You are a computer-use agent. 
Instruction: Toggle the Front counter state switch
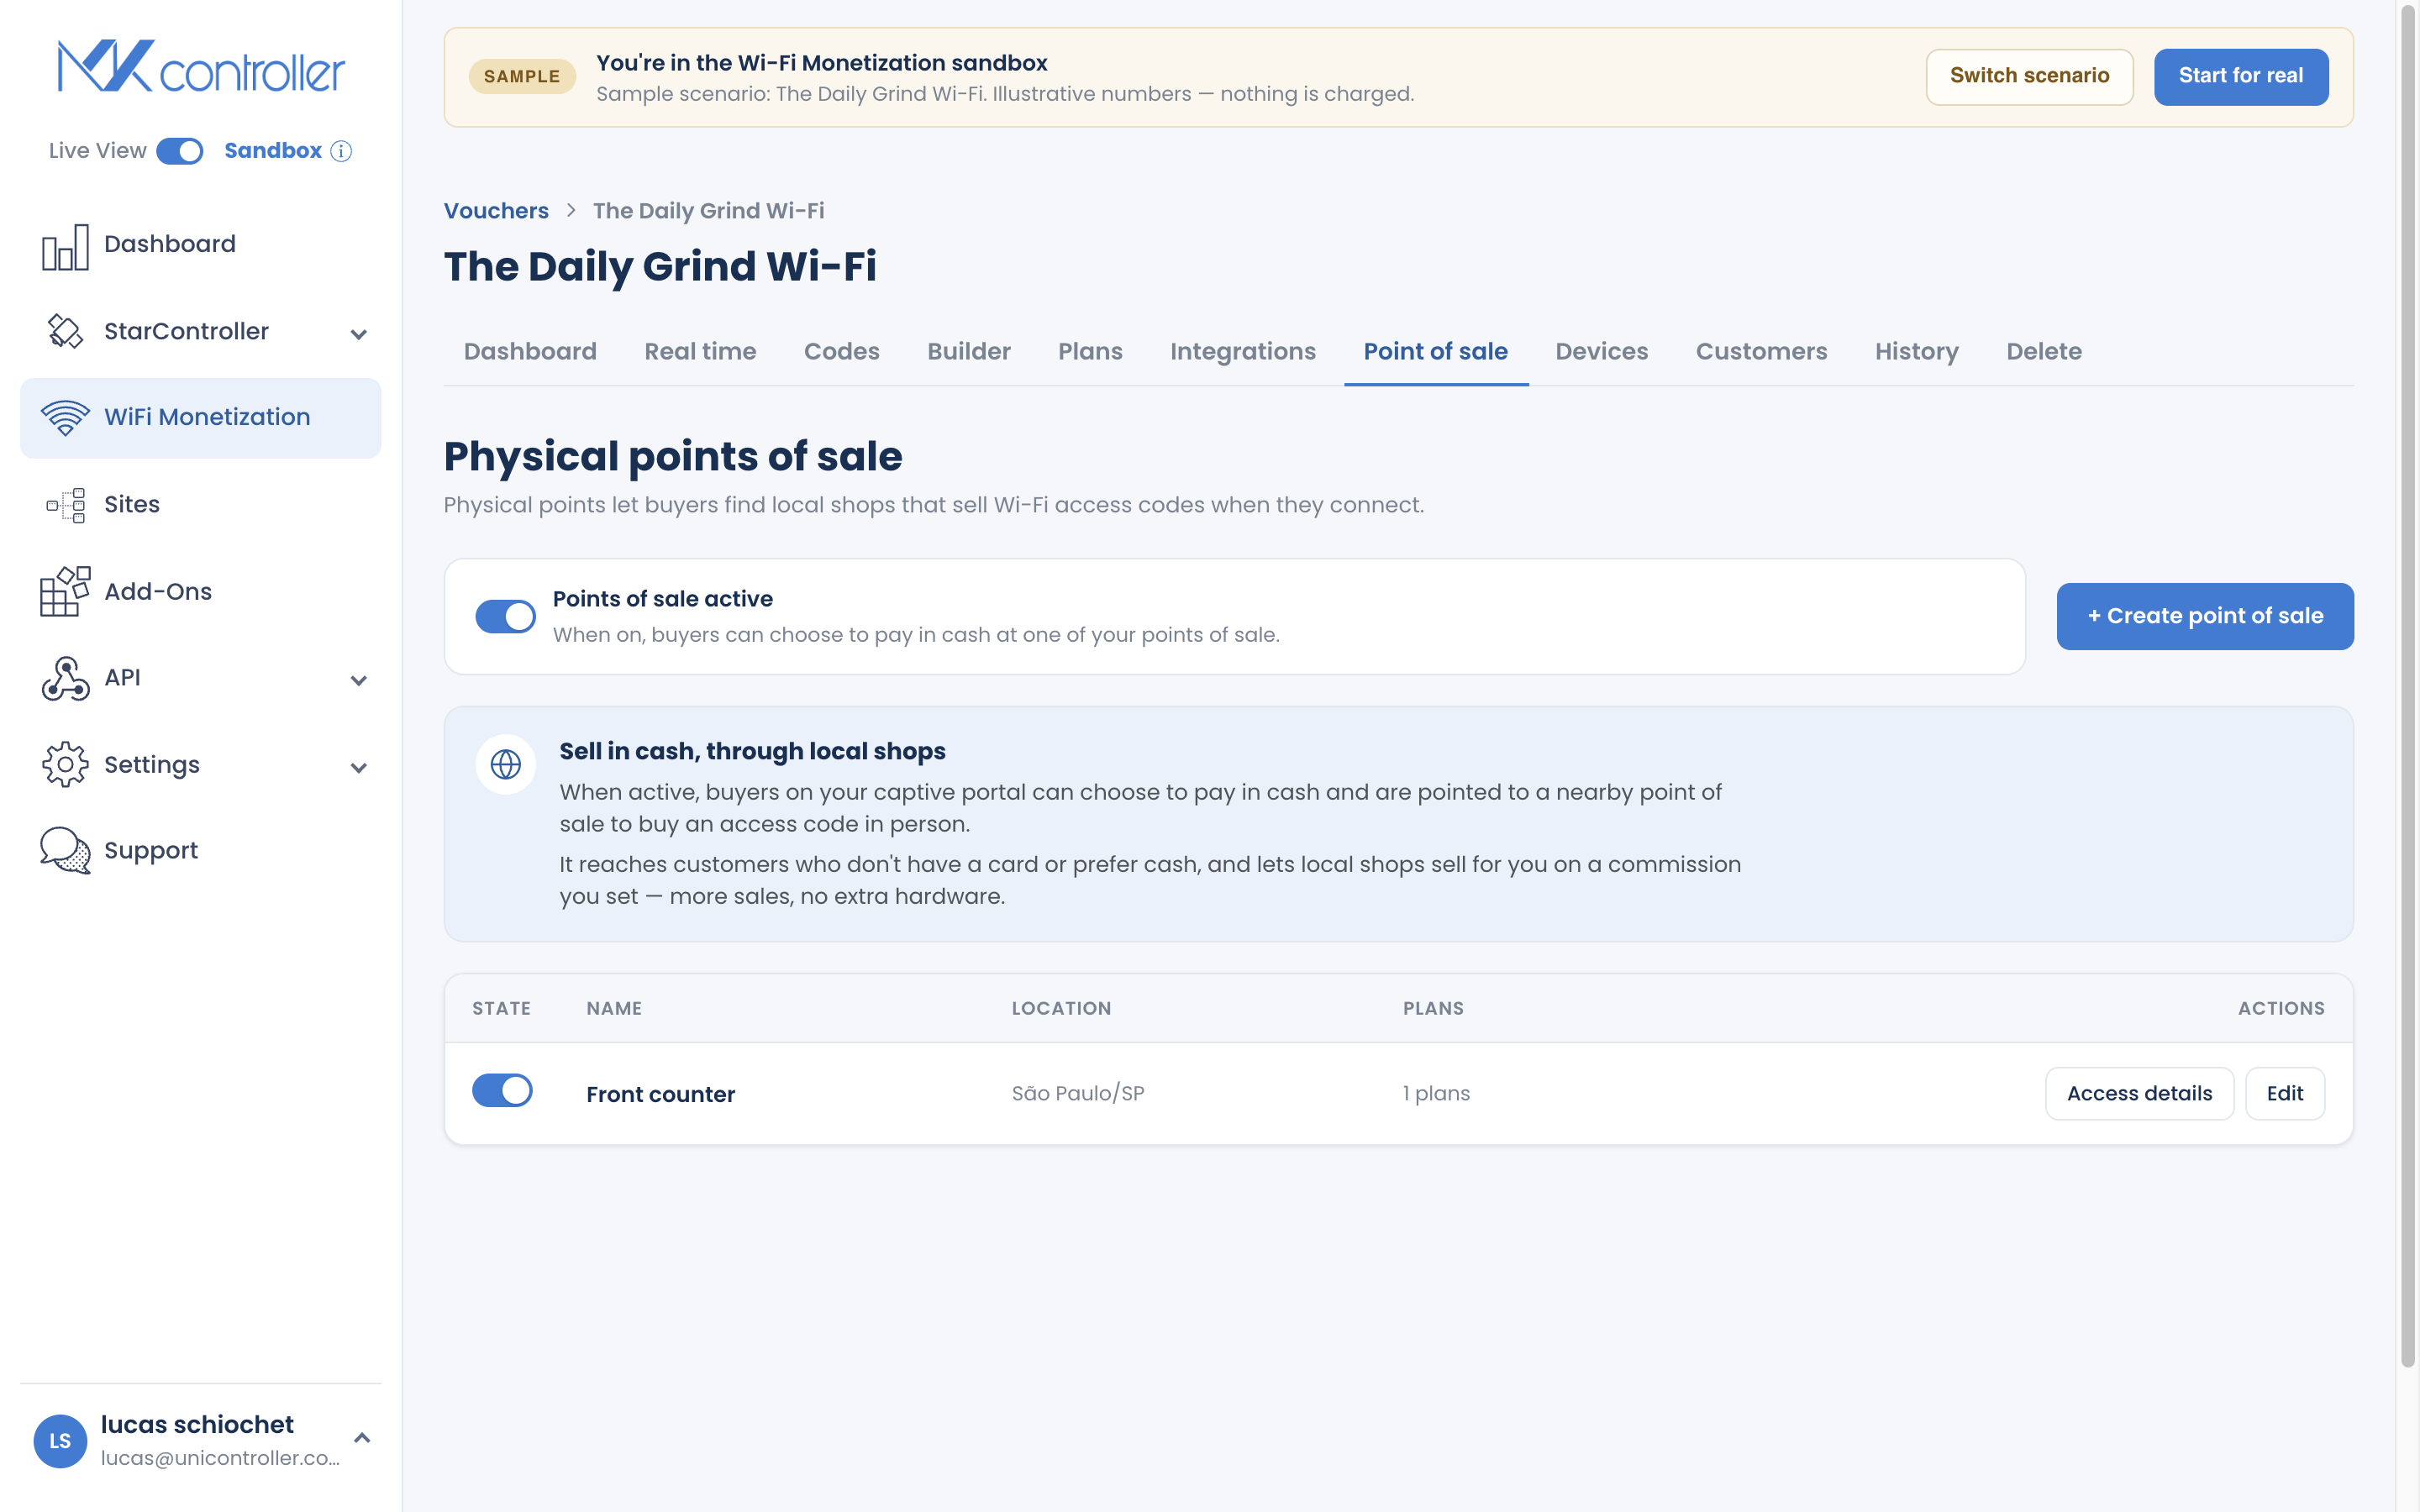(502, 1090)
